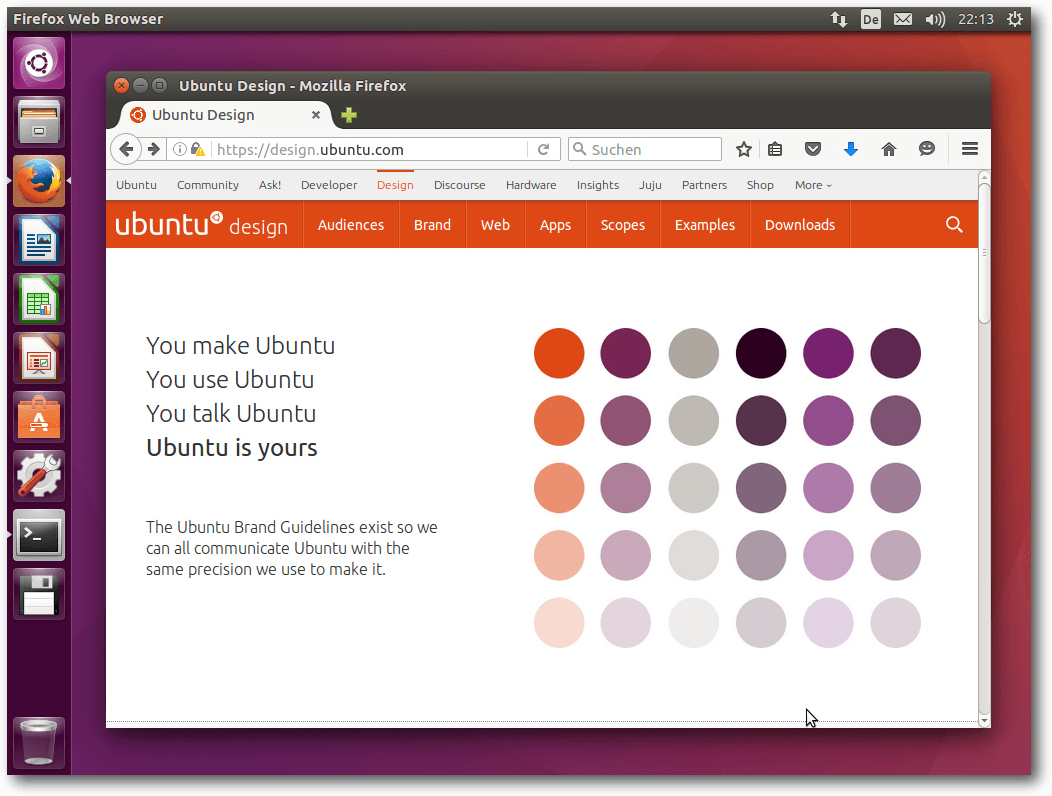
Task: Bookmark this page with the star
Action: click(743, 149)
